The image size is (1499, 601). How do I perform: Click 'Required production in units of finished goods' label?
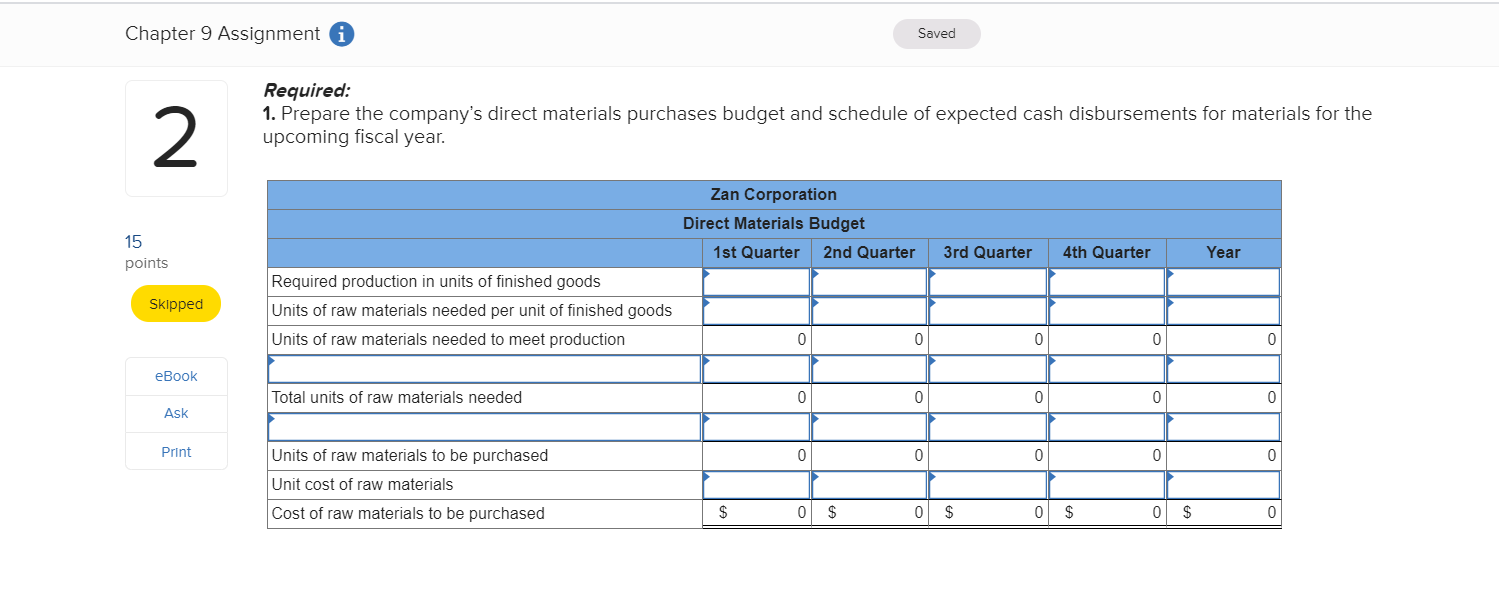point(436,282)
